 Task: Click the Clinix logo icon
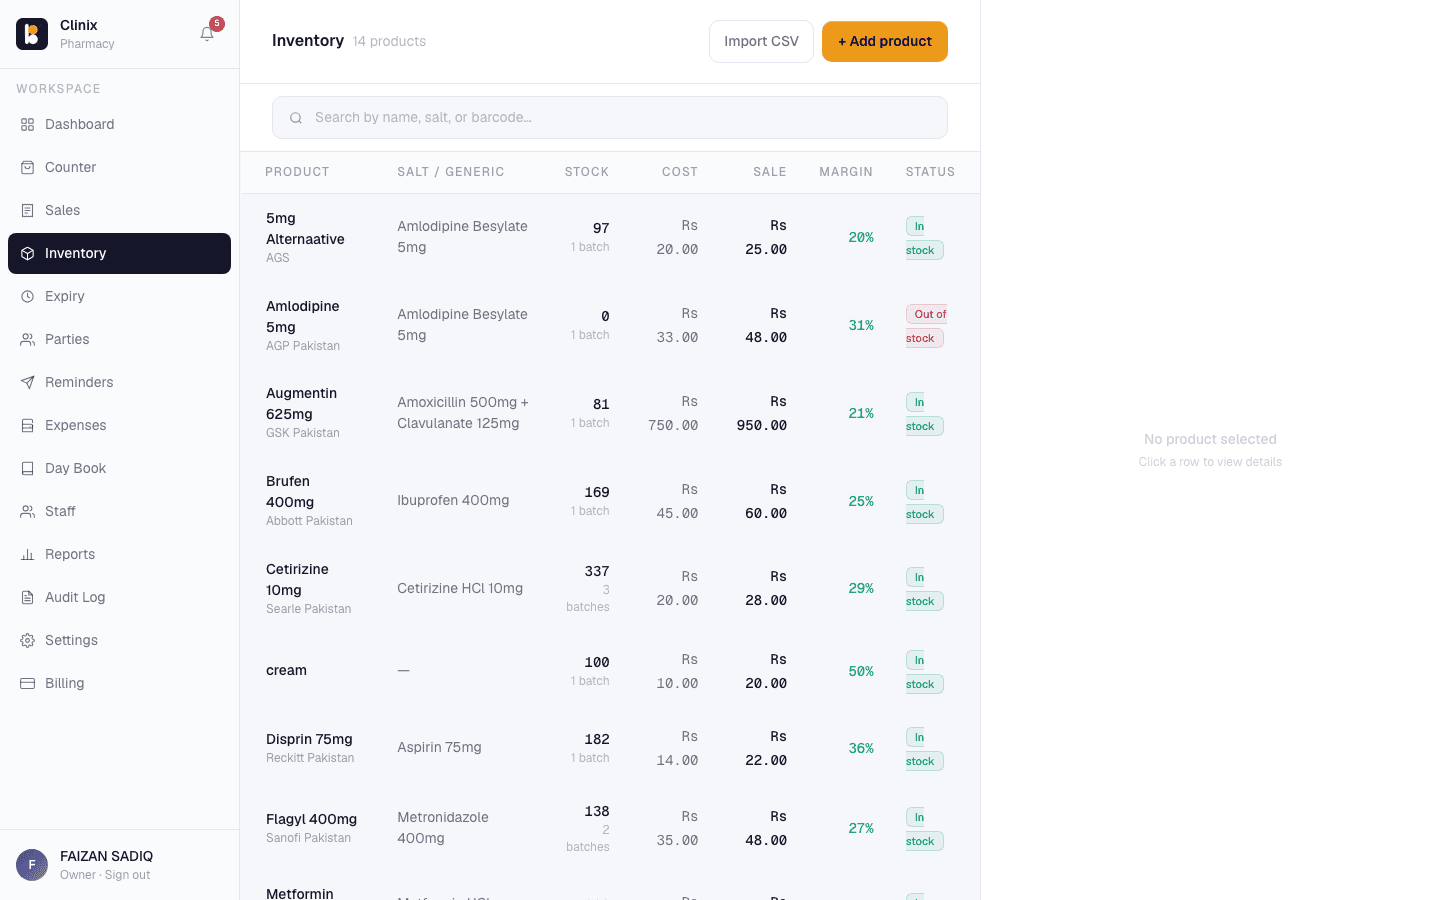click(x=32, y=34)
